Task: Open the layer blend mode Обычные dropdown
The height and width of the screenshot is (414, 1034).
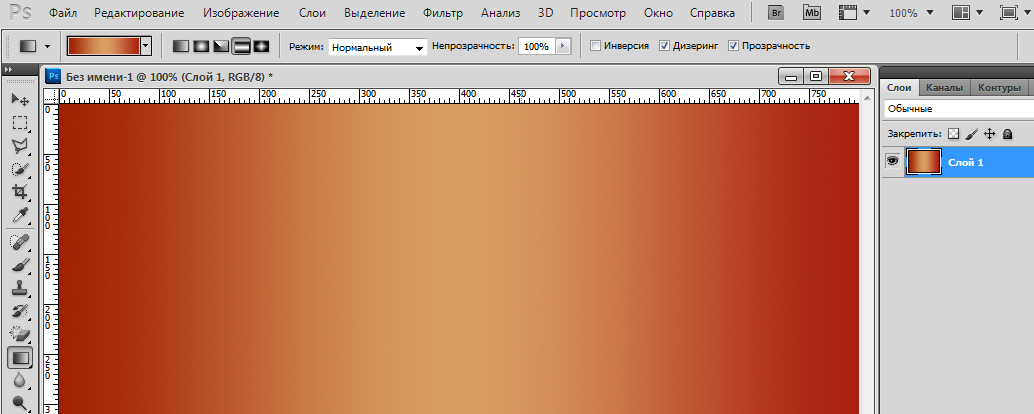Action: coord(959,109)
